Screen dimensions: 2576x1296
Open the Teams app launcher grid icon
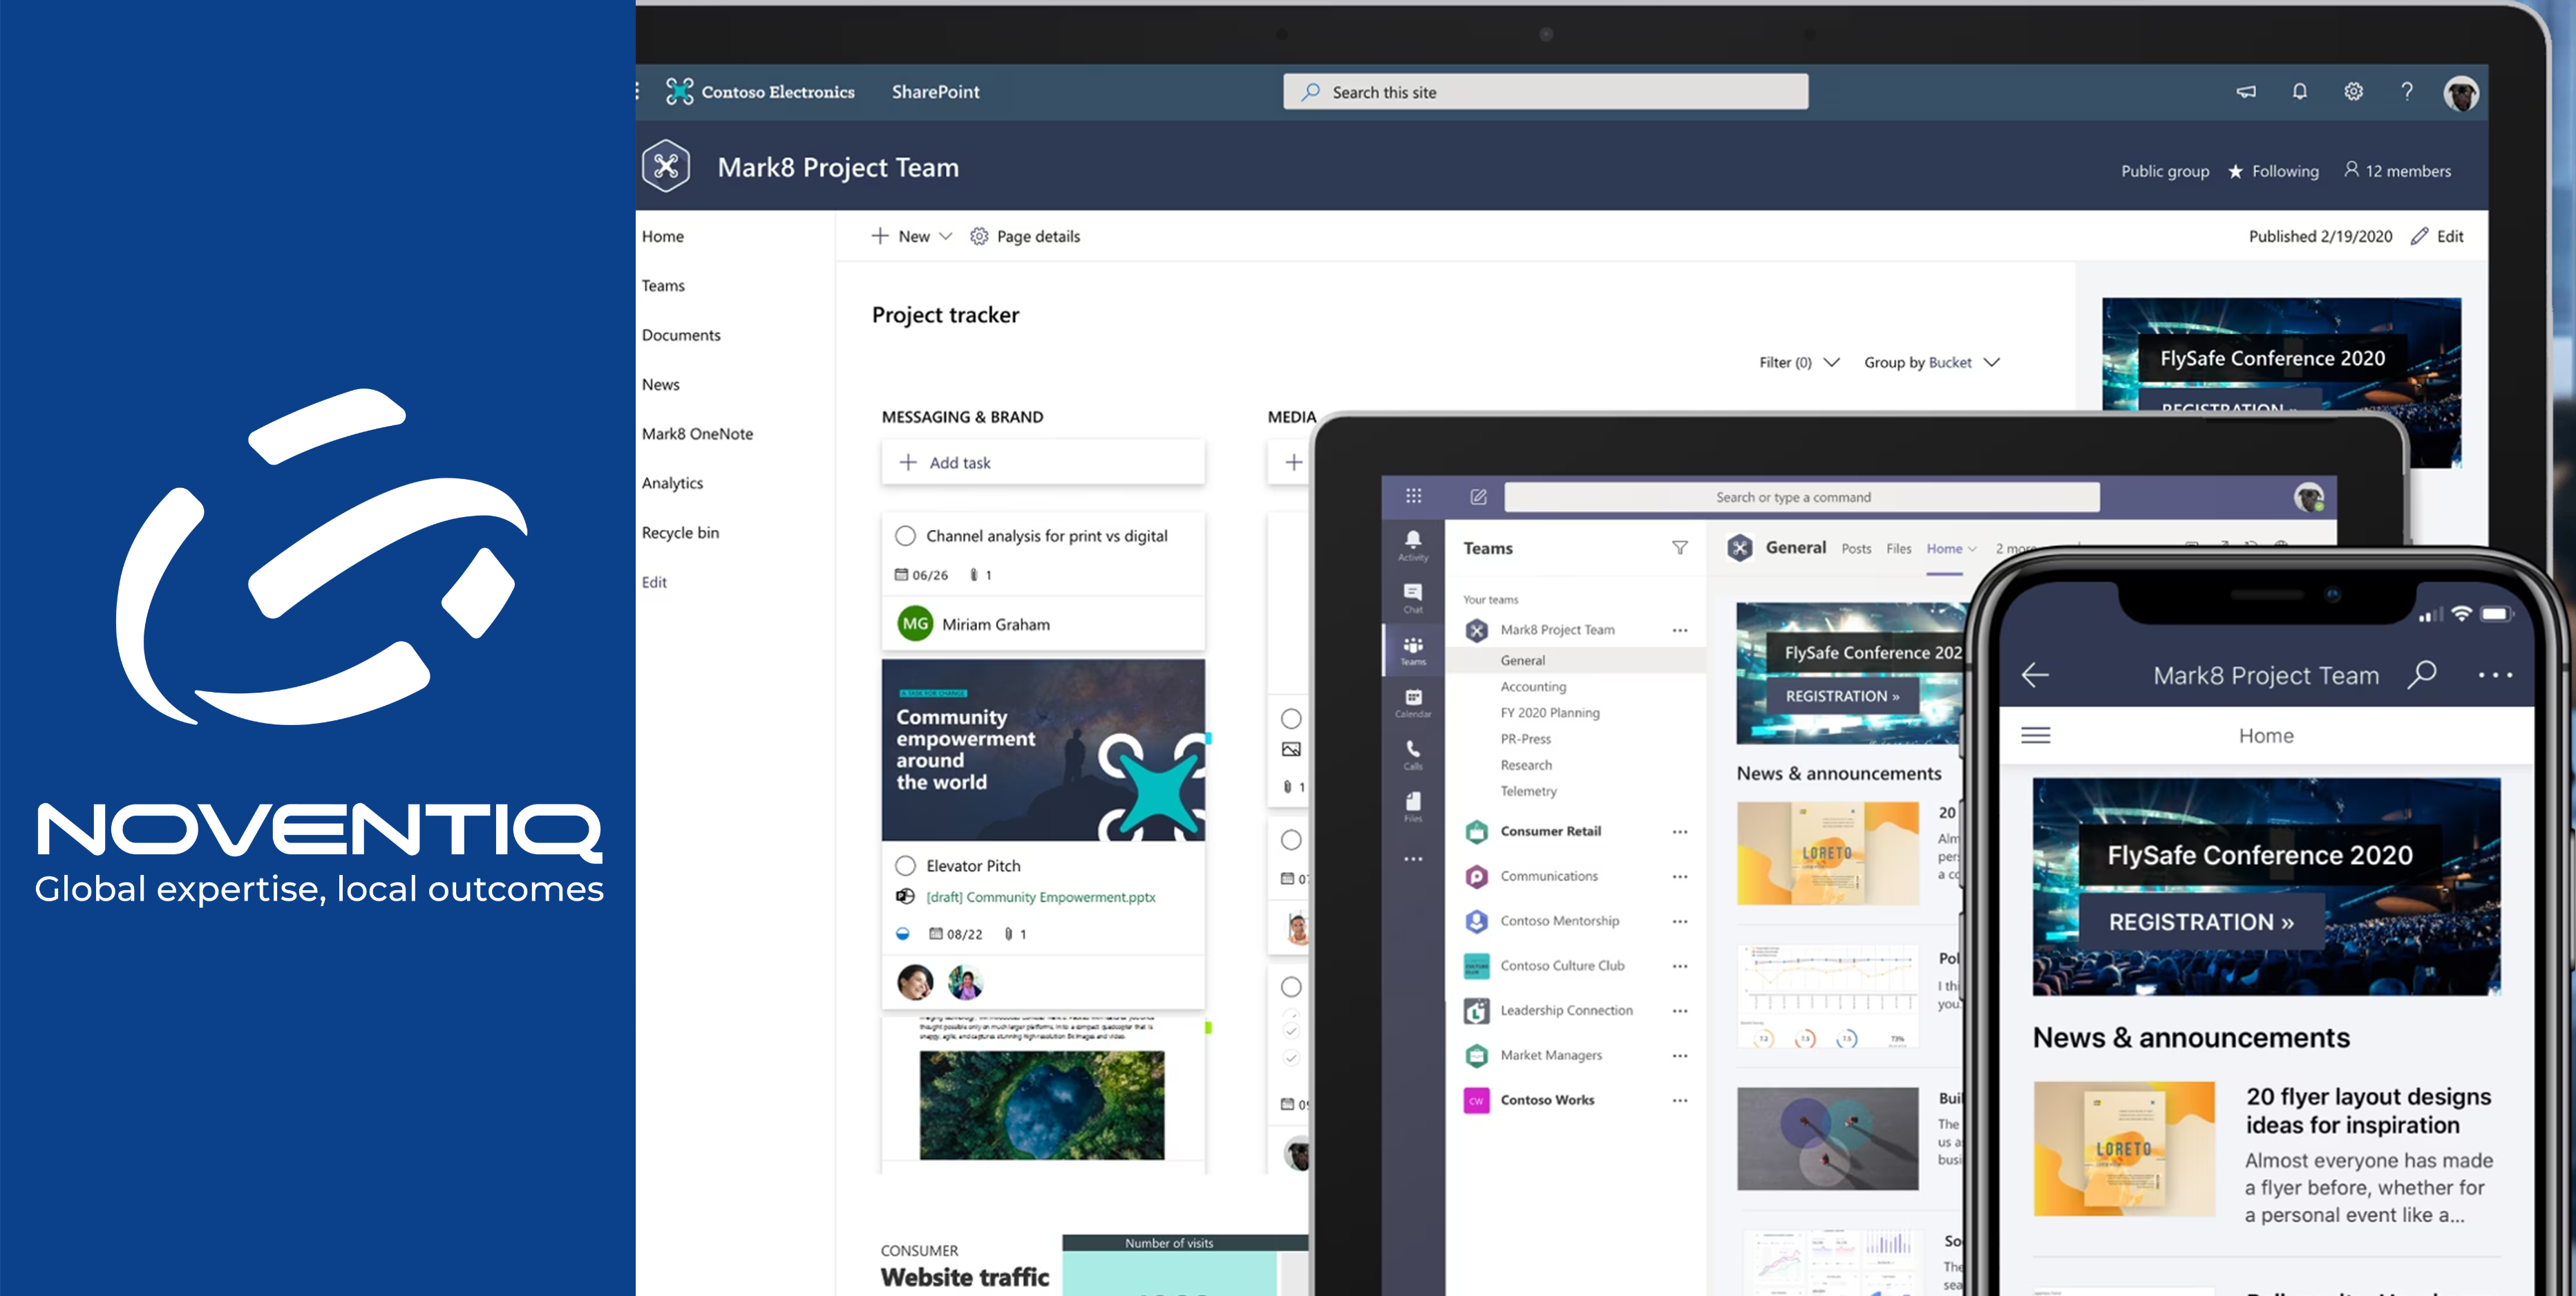pyautogui.click(x=1413, y=496)
